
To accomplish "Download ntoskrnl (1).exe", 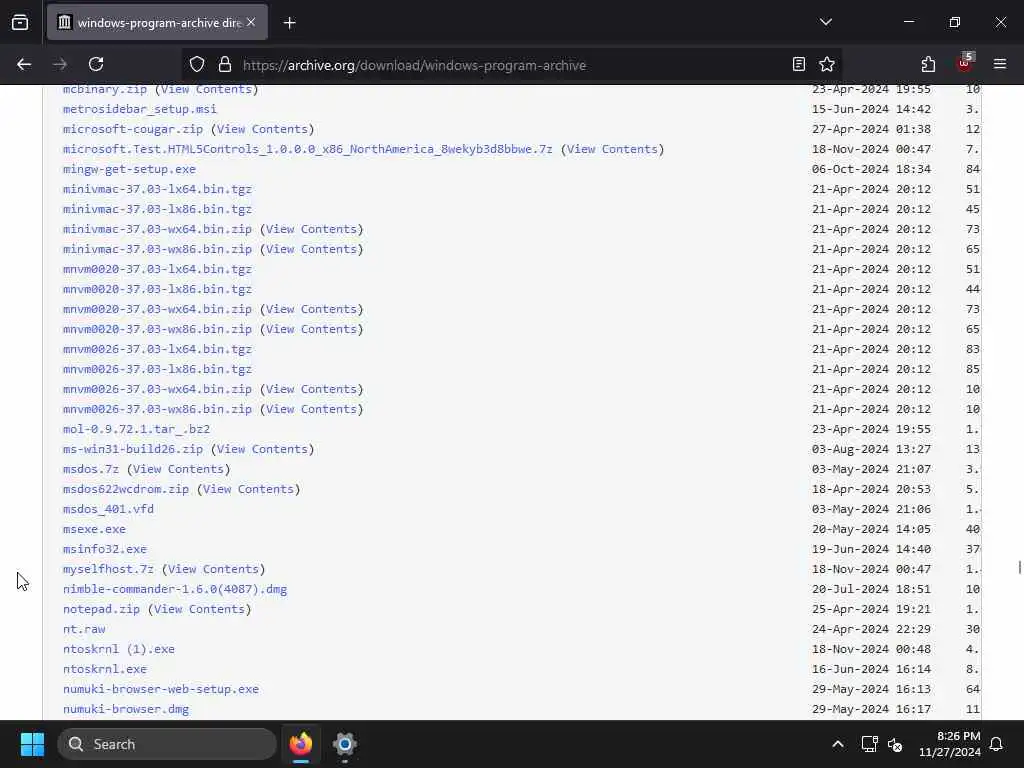I will 119,649.
